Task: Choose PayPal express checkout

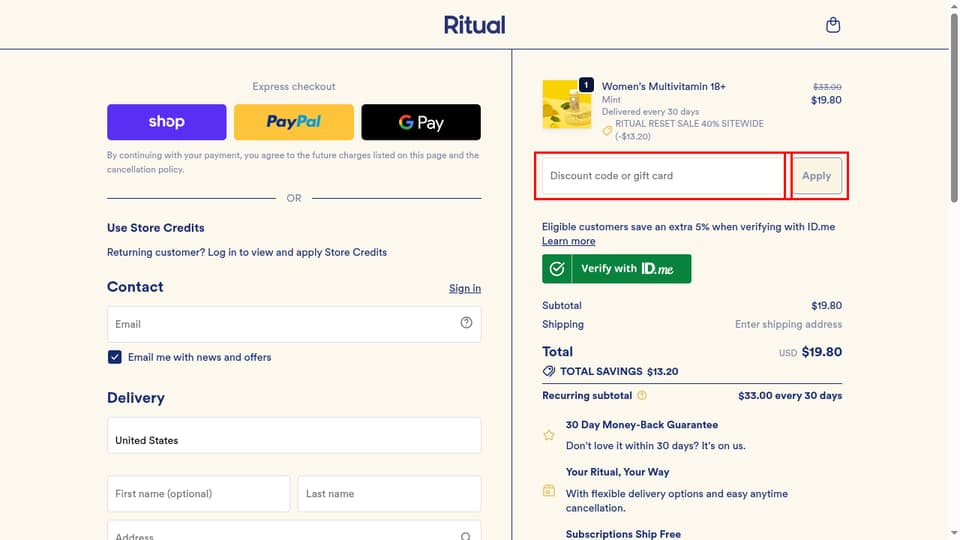Action: click(x=294, y=122)
